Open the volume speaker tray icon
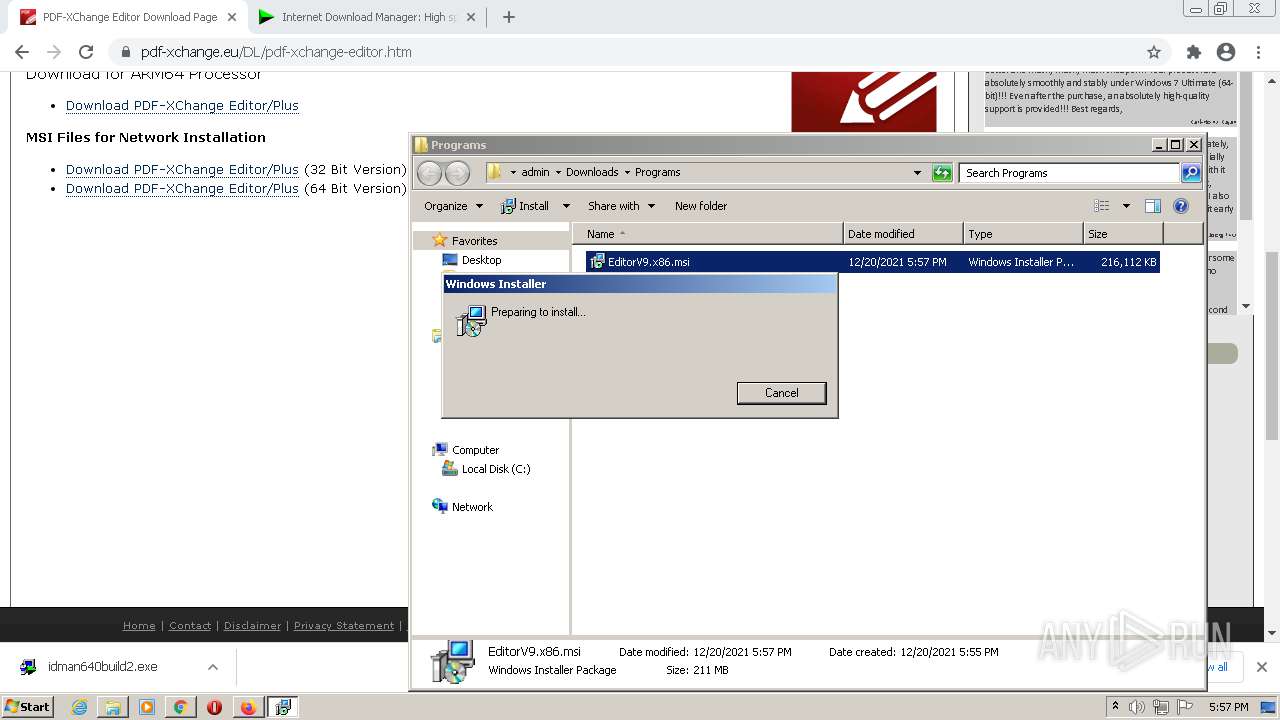Viewport: 1280px width, 720px height. pos(1137,707)
